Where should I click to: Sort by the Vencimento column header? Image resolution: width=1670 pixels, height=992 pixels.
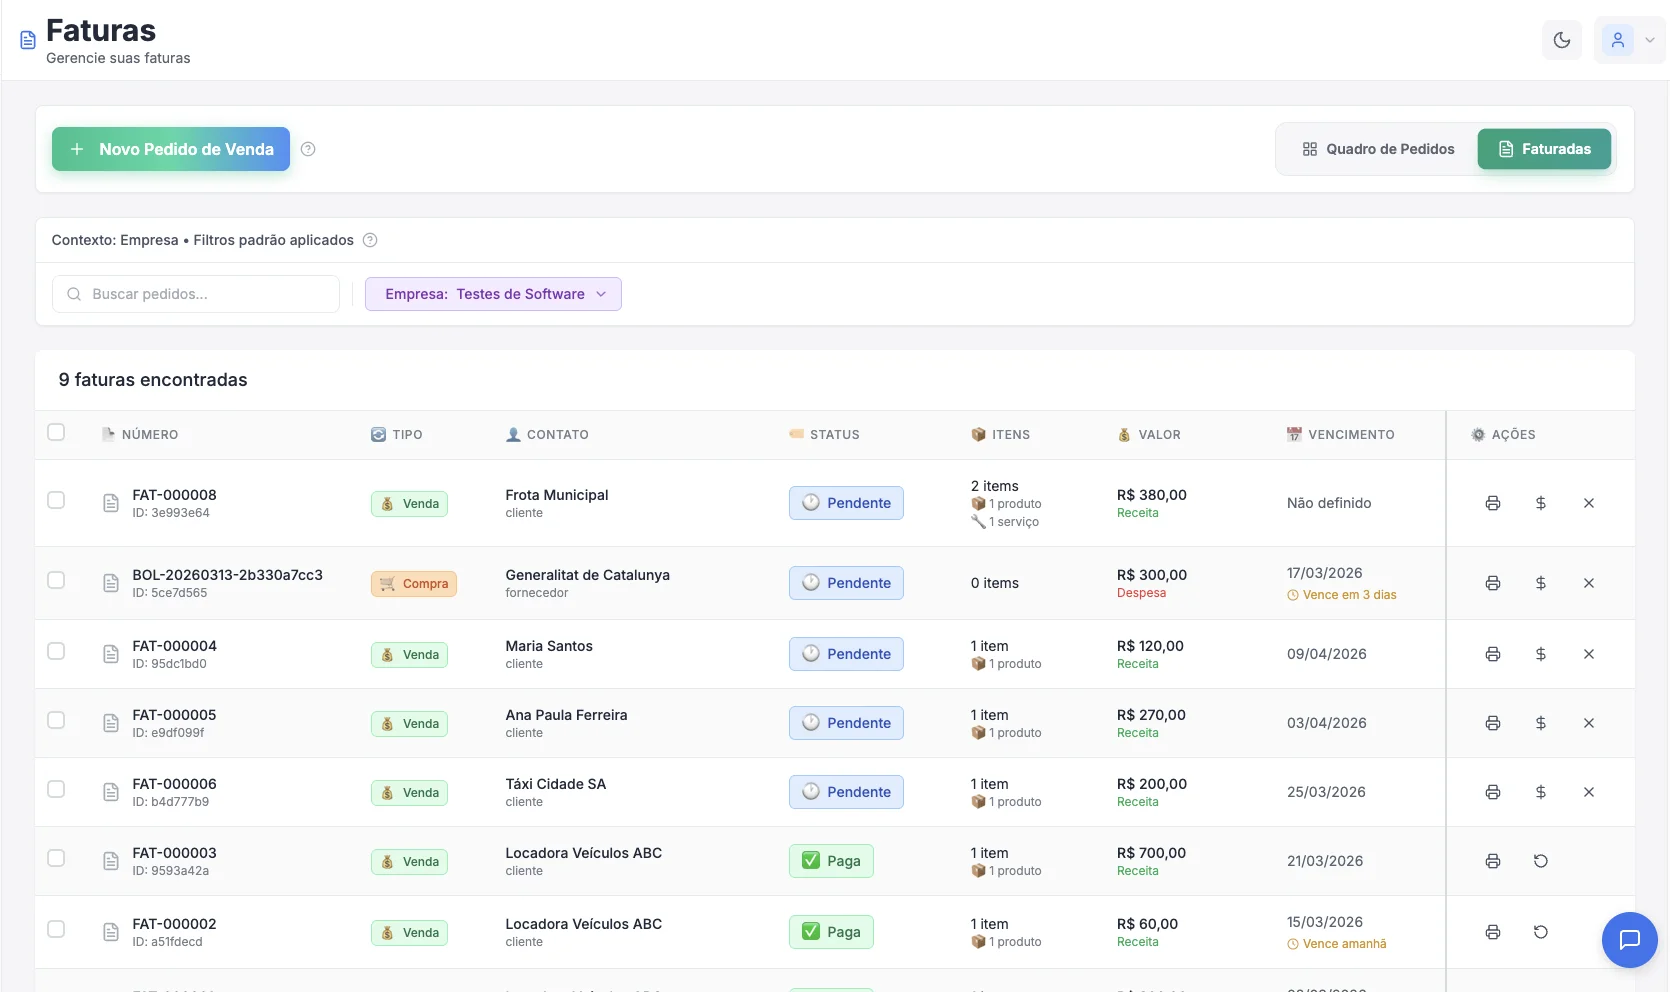pyautogui.click(x=1350, y=435)
